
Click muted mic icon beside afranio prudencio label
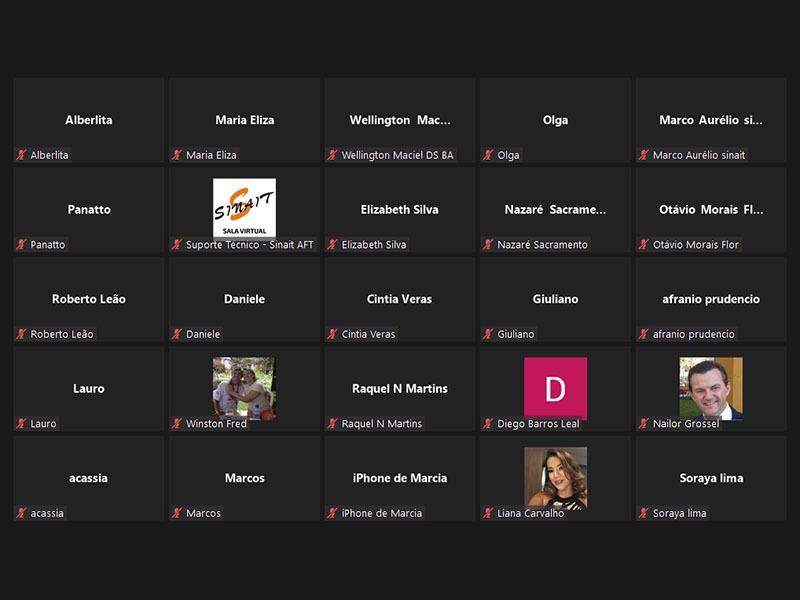coord(644,334)
